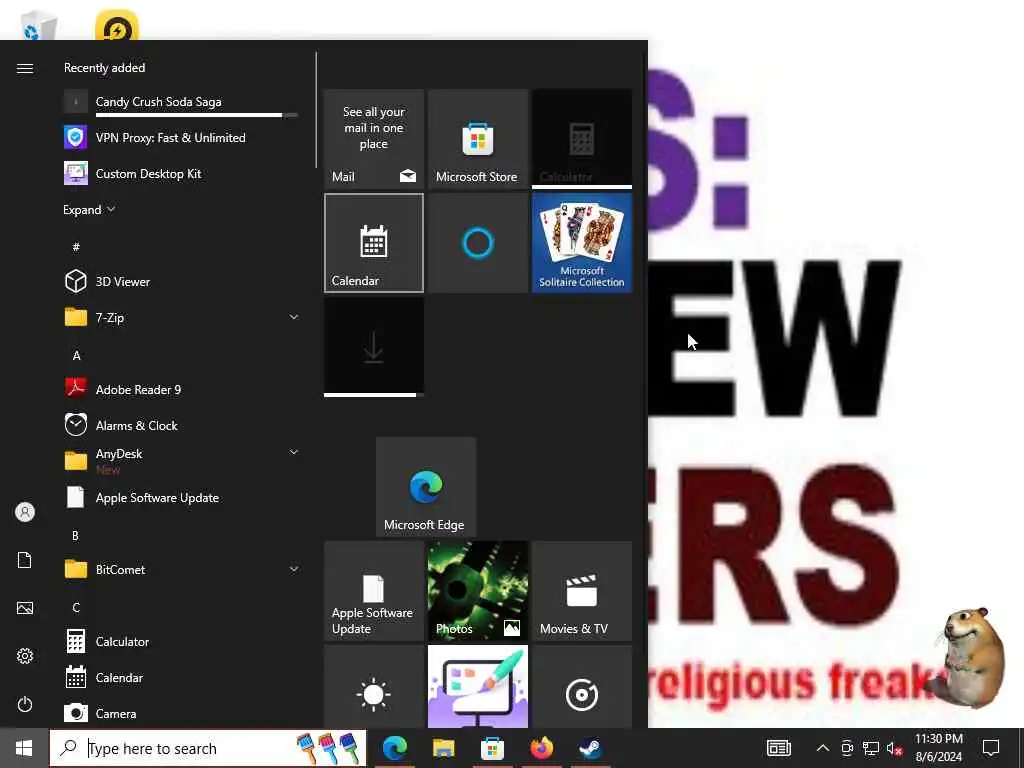
Task: Open the whiteboard paint app tile
Action: (477, 687)
